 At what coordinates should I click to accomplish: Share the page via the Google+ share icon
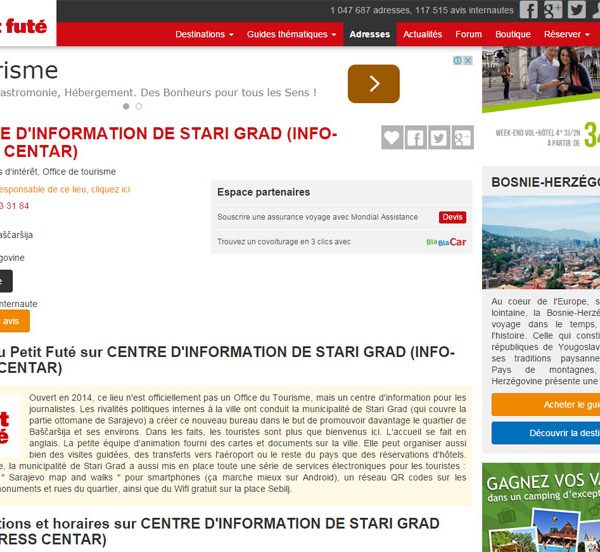coord(463,137)
